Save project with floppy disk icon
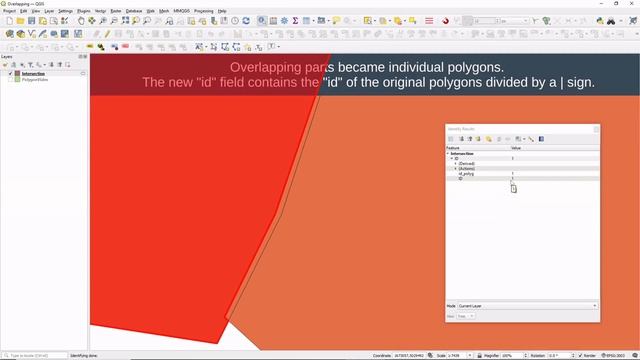Viewport: 640px width, 360px height. [31, 21]
